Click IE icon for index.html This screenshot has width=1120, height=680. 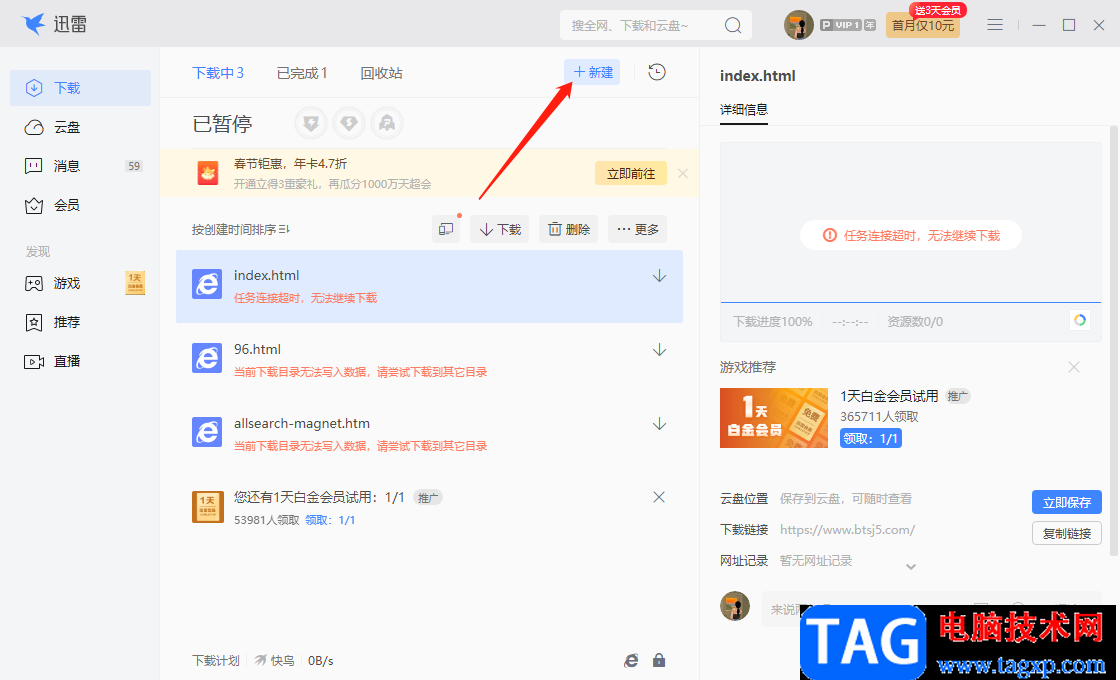tap(207, 284)
